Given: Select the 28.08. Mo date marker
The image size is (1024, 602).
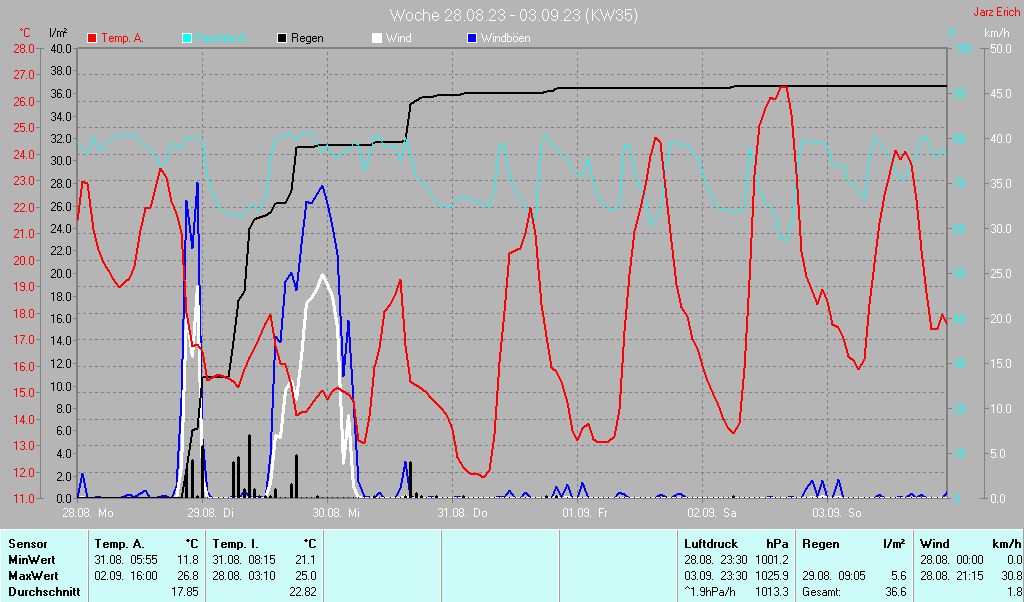Looking at the screenshot, I should pos(87,513).
